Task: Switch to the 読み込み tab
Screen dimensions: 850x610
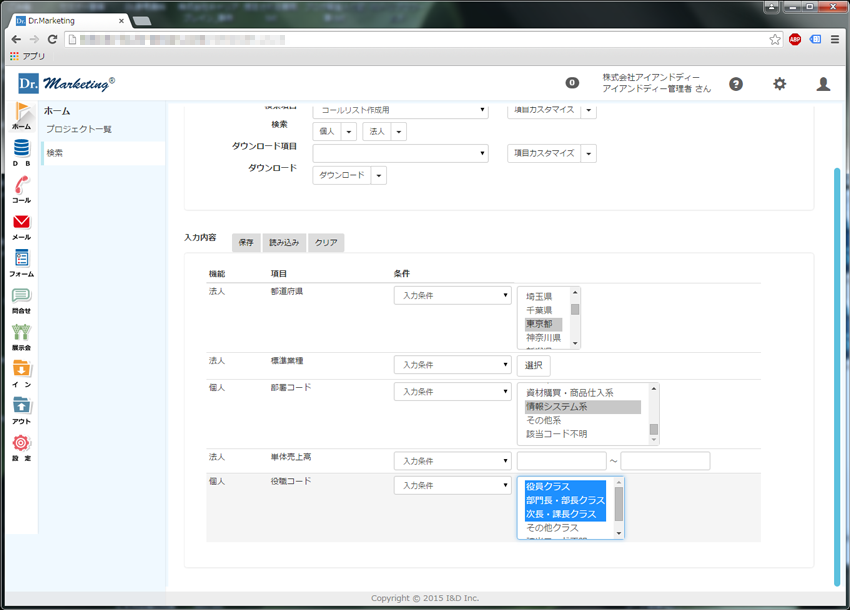Action: (284, 243)
